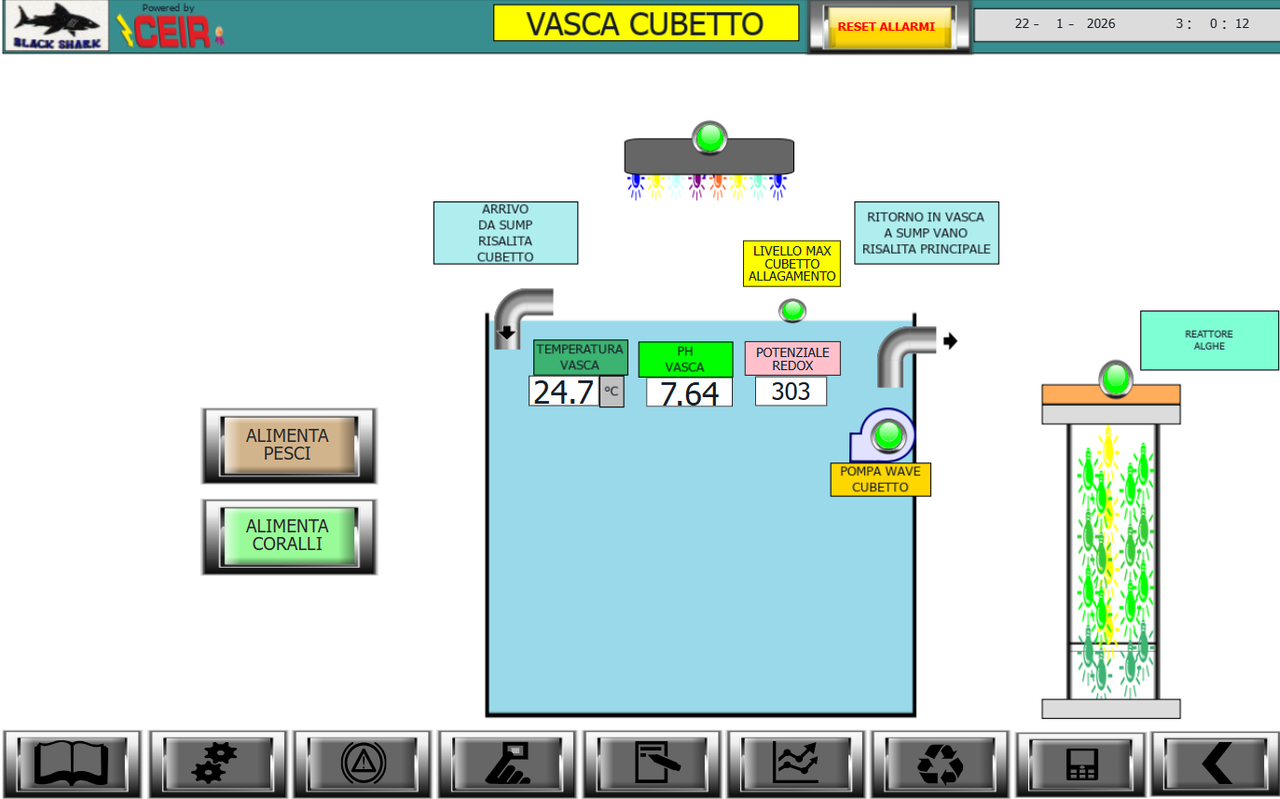Click the TEMPERATURA VASCA value 24.7
The width and height of the screenshot is (1280, 799).
point(562,391)
